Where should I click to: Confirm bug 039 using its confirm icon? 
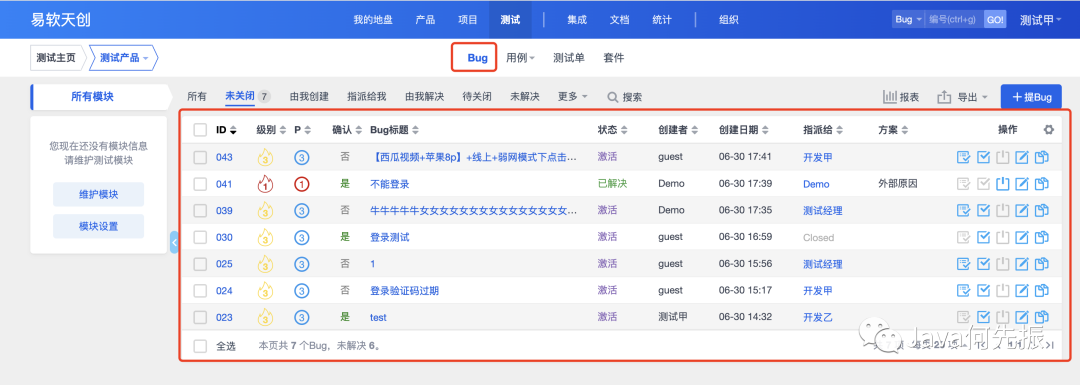click(964, 211)
